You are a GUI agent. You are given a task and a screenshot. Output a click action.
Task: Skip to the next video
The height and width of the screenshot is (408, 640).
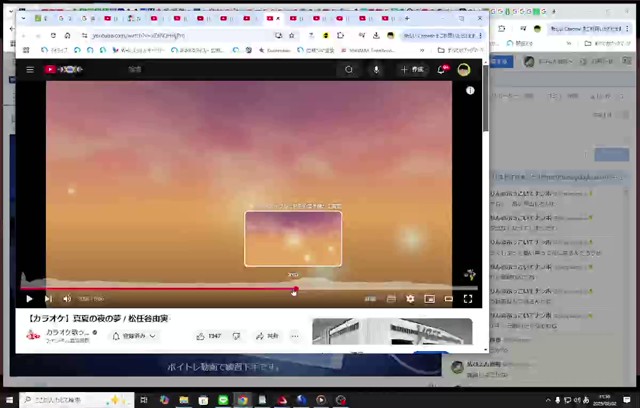[x=48, y=299]
